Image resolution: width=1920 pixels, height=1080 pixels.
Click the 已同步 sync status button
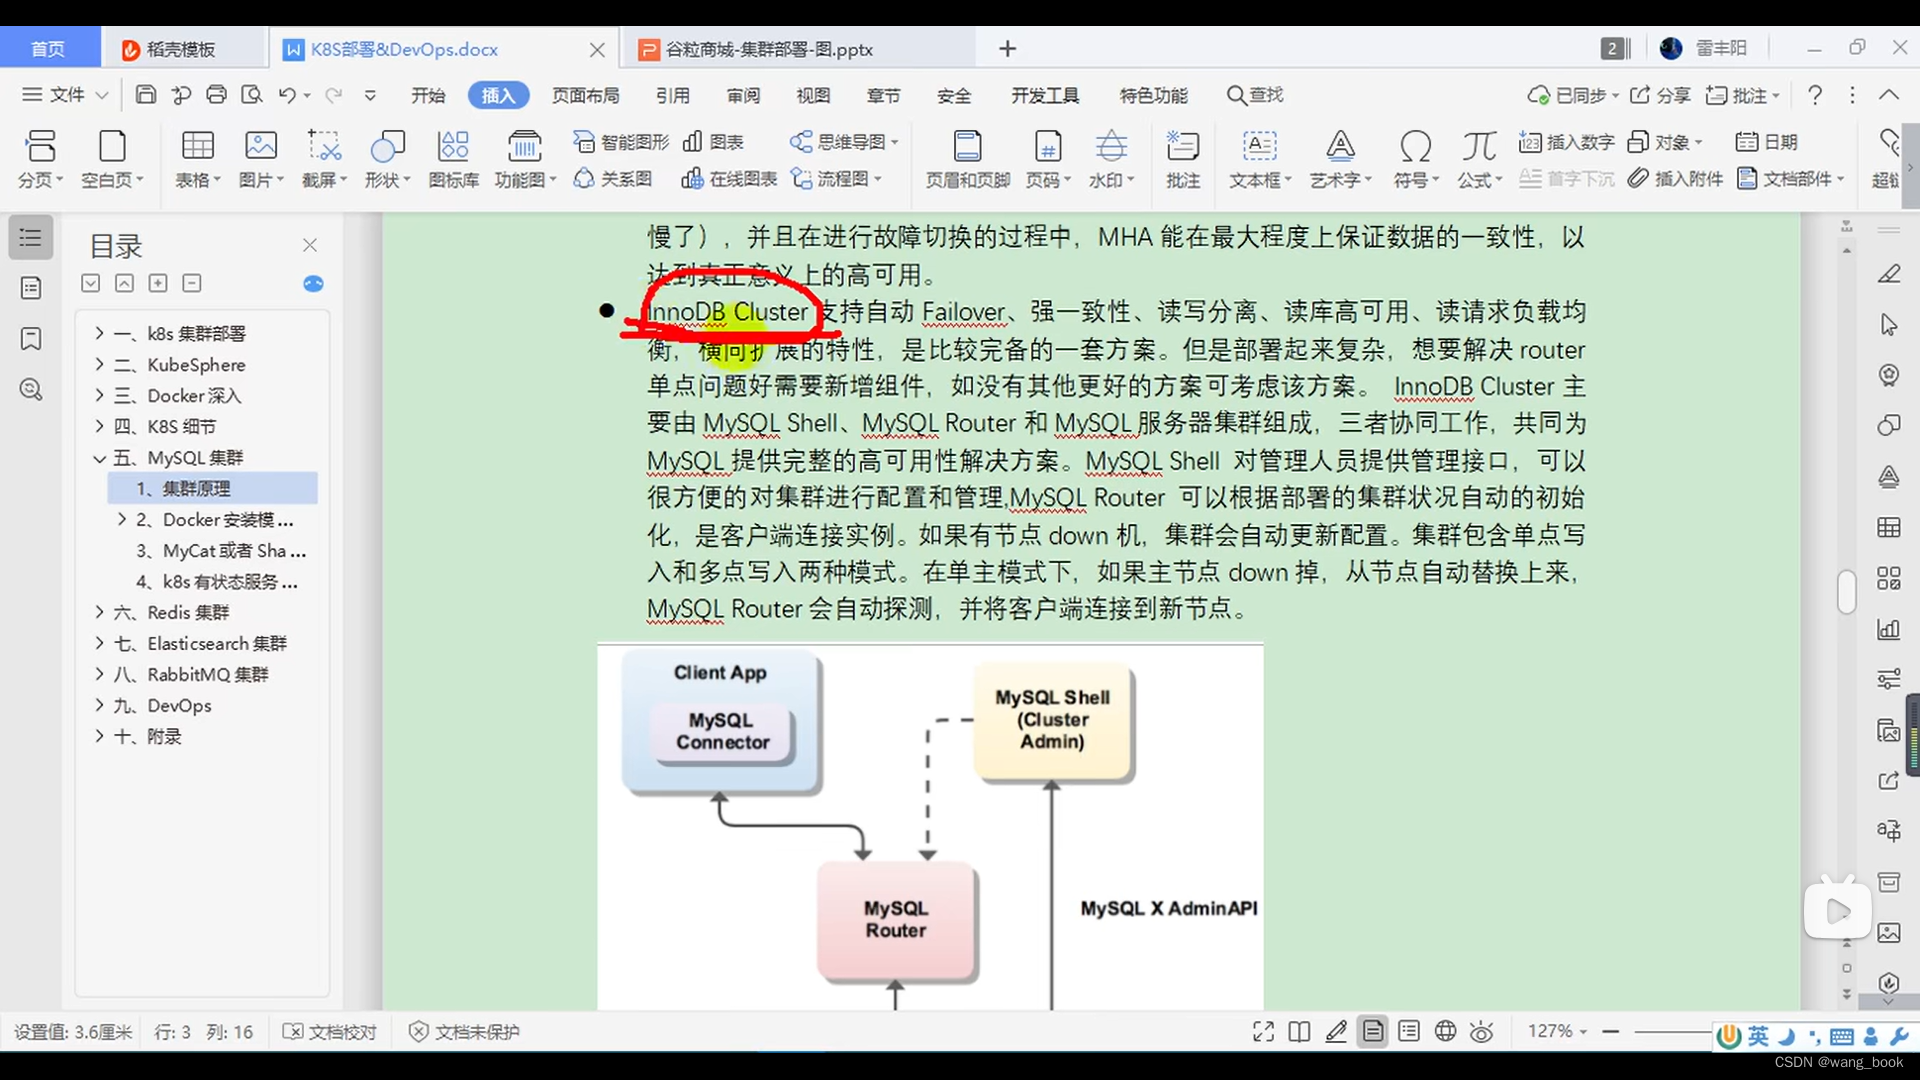coord(1573,95)
